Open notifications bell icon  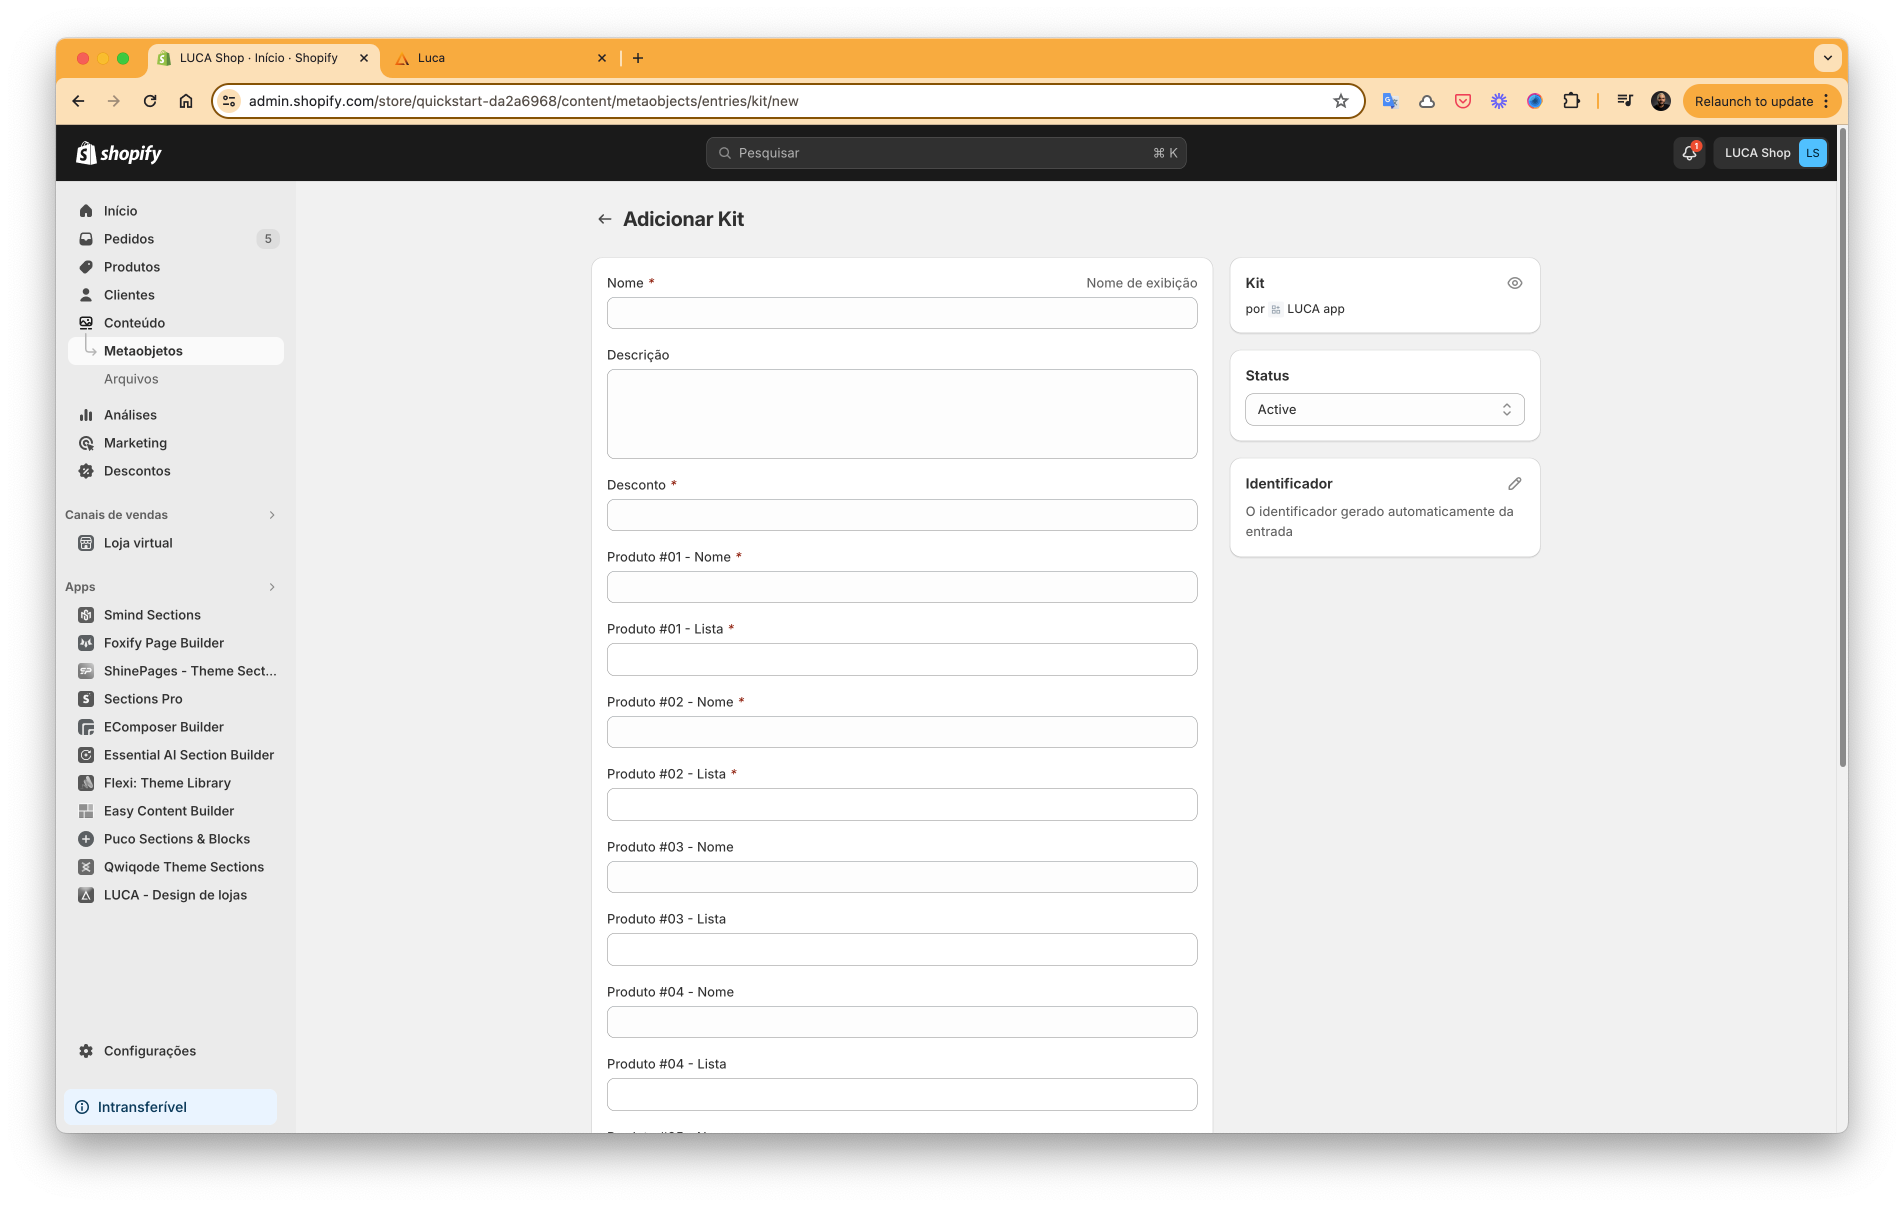coord(1689,153)
